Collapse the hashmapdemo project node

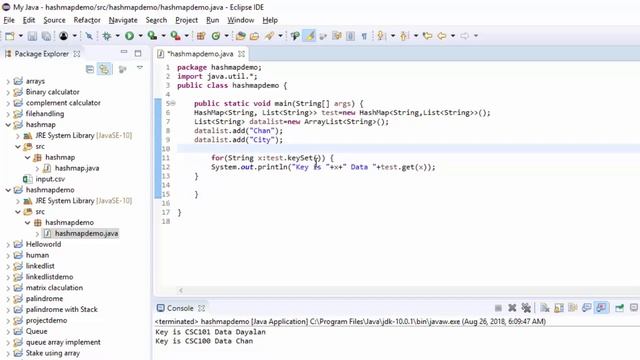8,190
